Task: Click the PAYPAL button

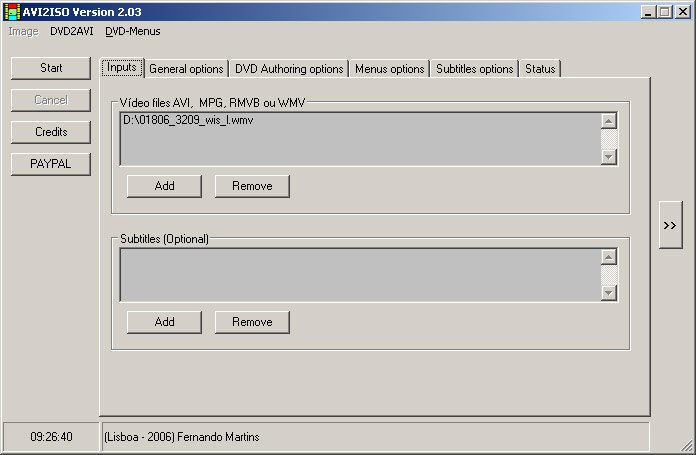Action: pos(51,164)
